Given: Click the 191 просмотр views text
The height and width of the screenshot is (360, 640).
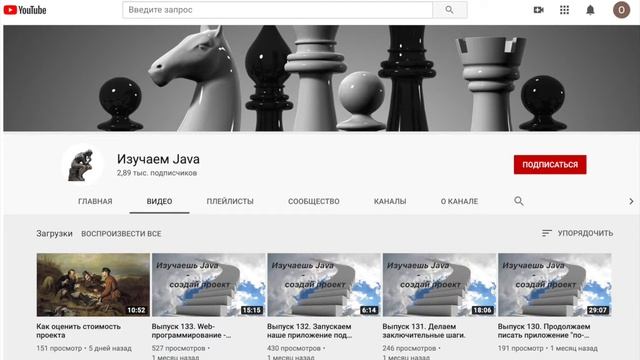Looking at the screenshot, I should pyautogui.click(x=521, y=348).
